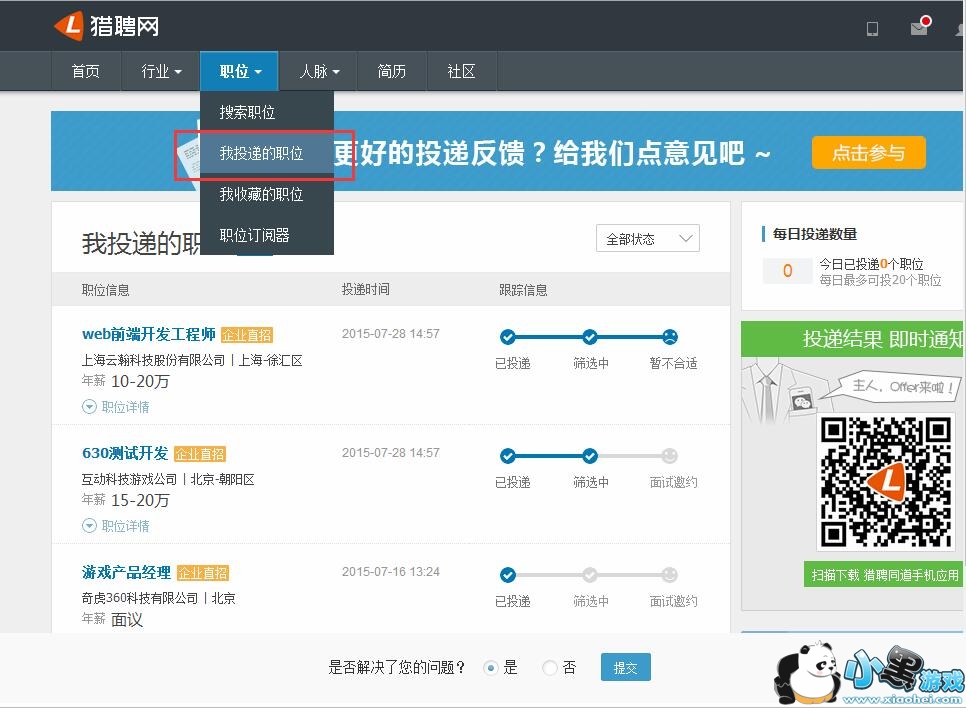Click 企业直招 badge next to web前端开发工程师

click(246, 335)
